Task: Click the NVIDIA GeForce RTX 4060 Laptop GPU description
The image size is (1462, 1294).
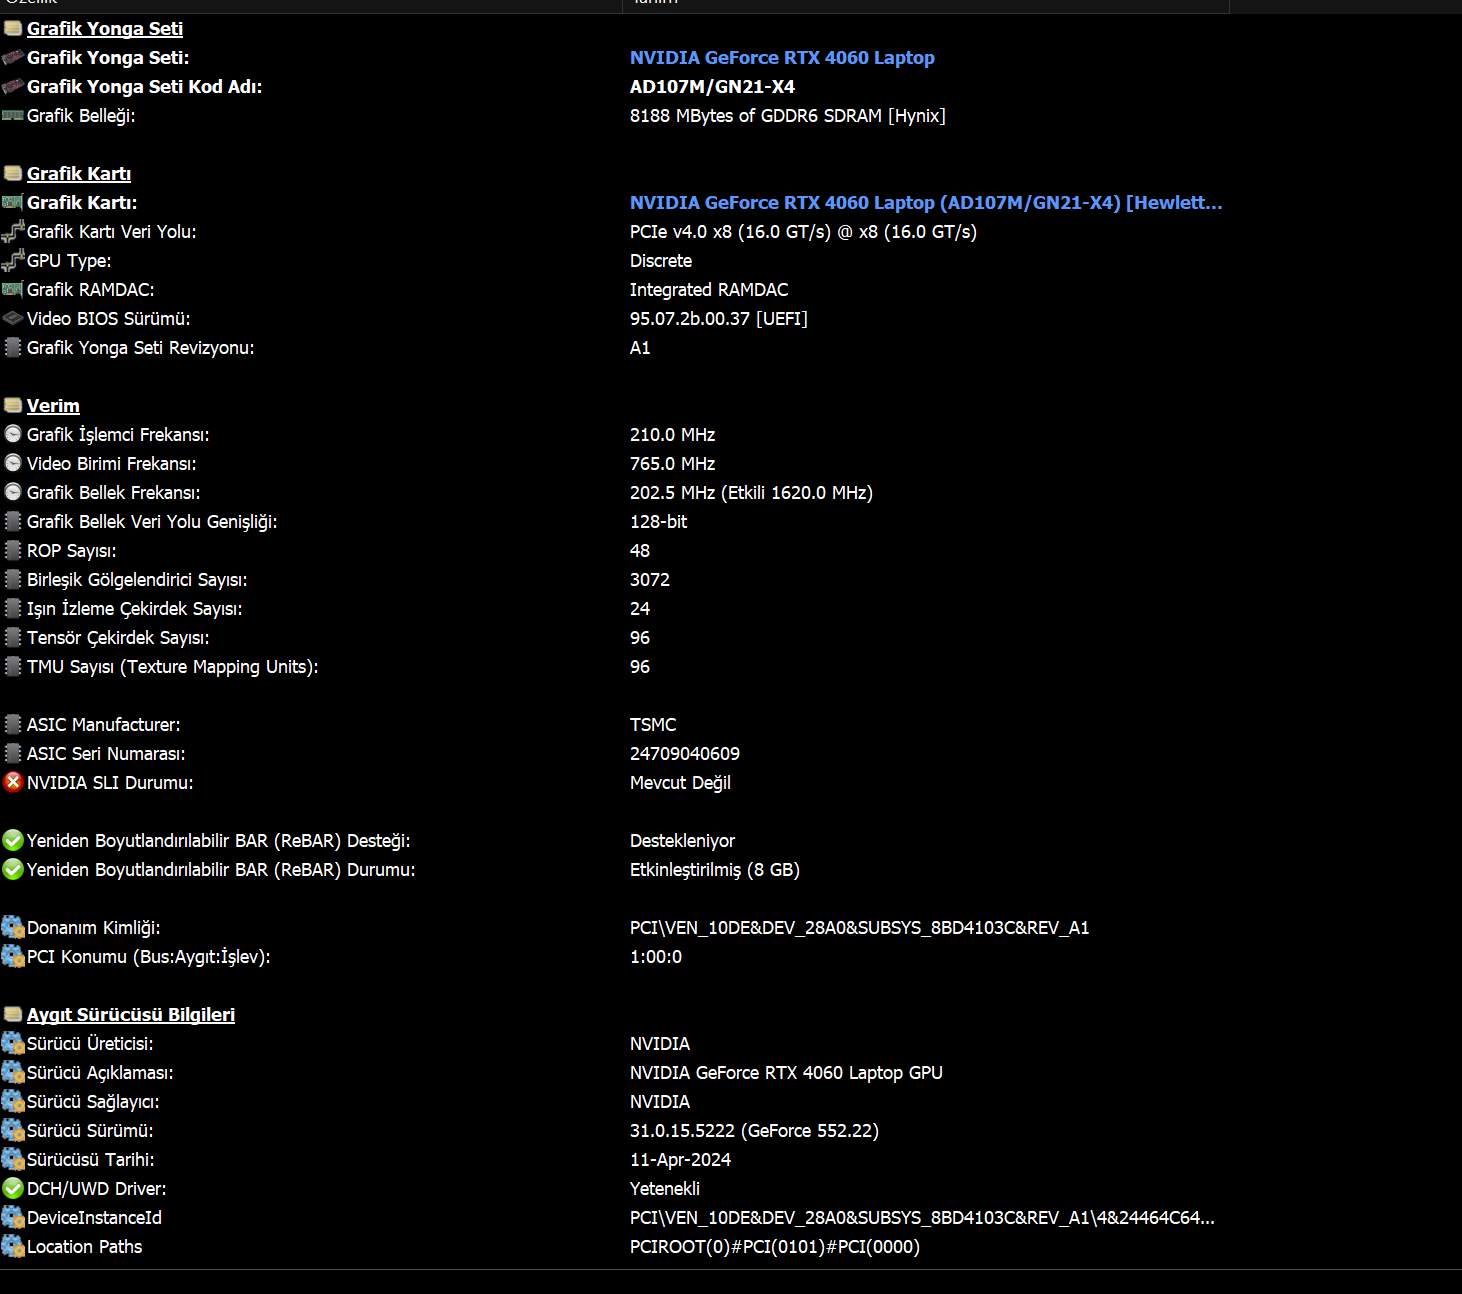Action: point(786,1073)
